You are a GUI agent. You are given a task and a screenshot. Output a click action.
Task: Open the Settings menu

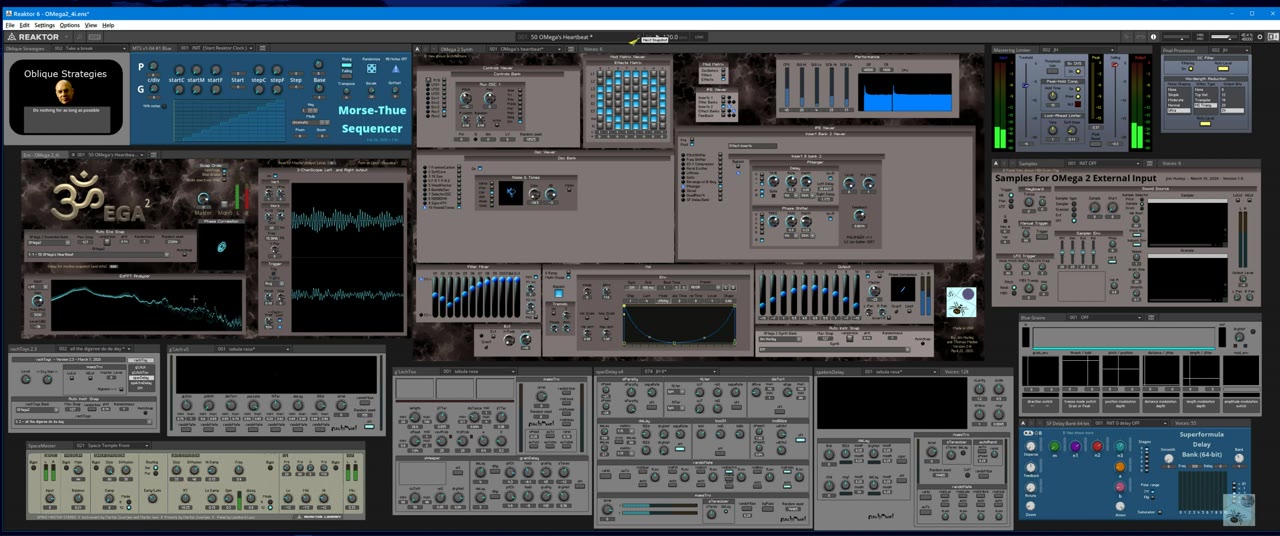[45, 25]
